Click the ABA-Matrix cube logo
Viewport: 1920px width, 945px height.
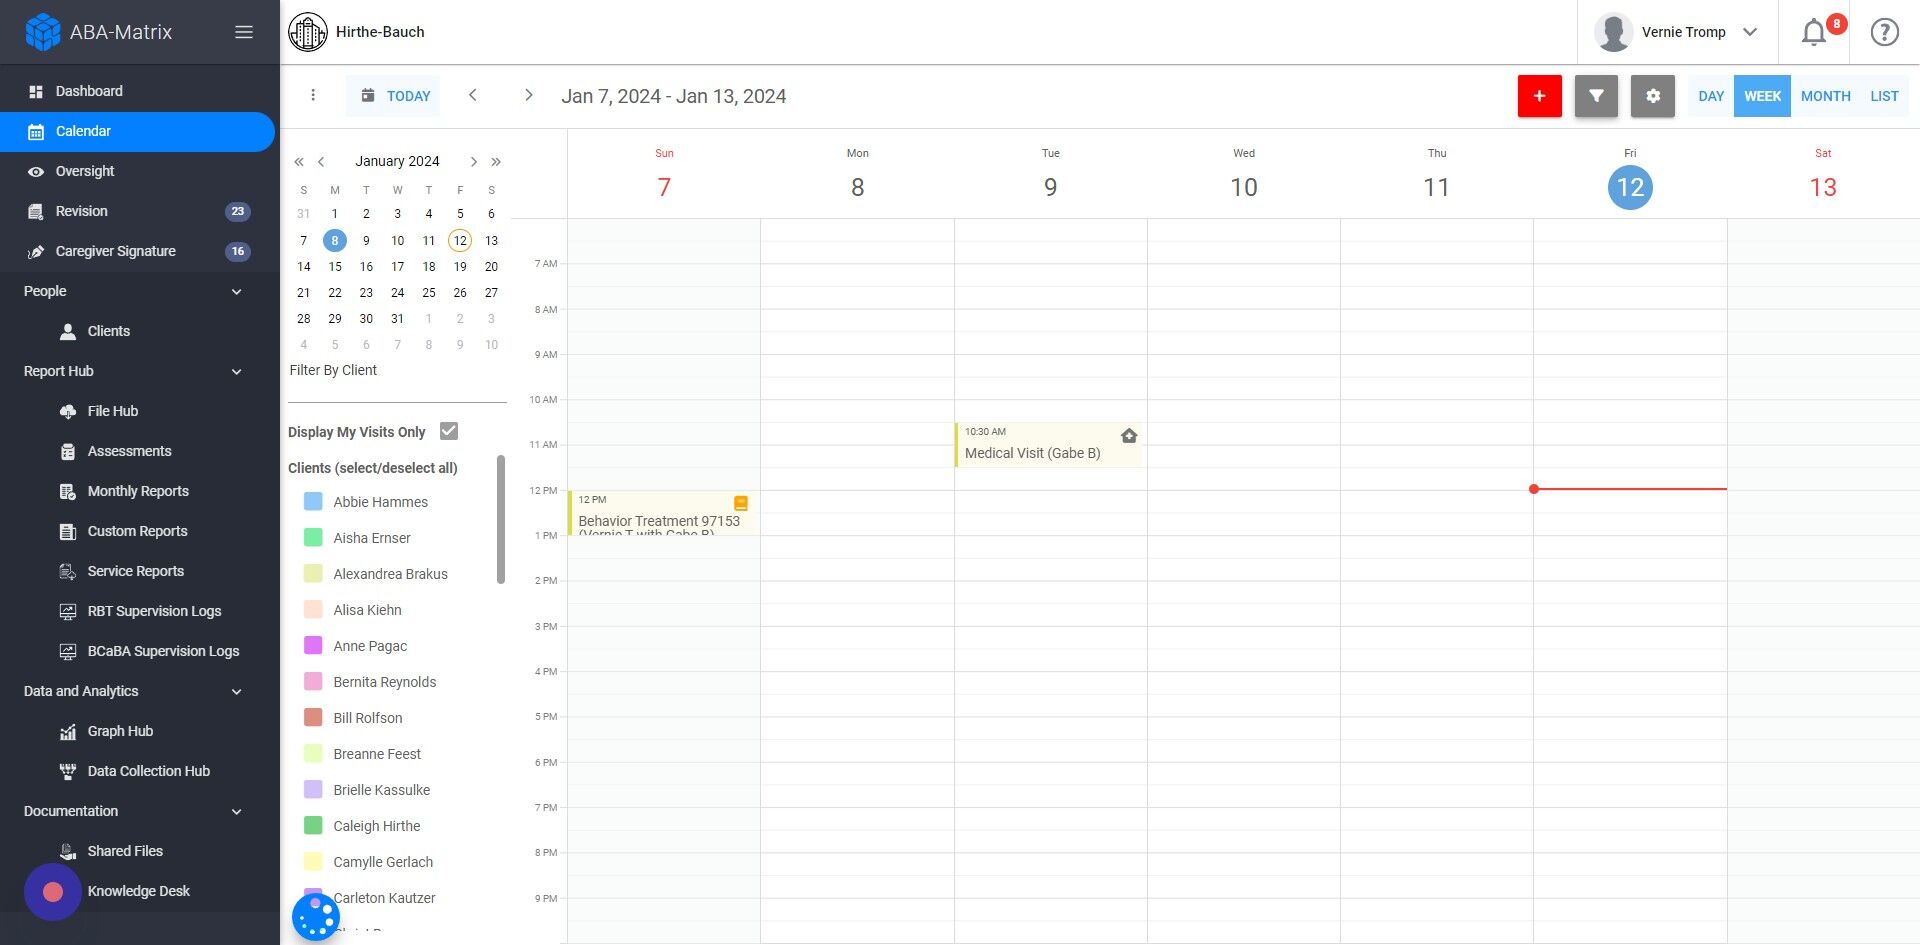[x=42, y=32]
